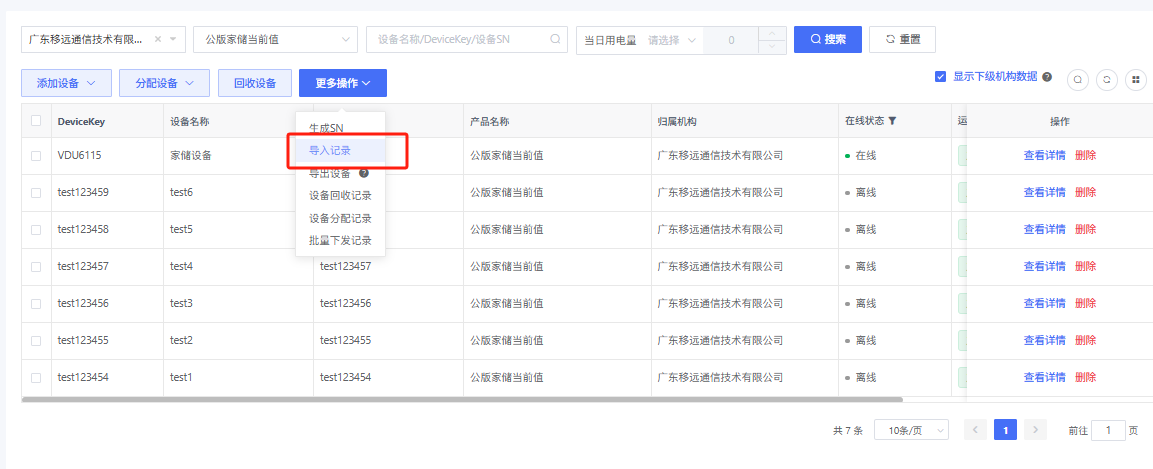Click the round search icon above table

[1078, 79]
